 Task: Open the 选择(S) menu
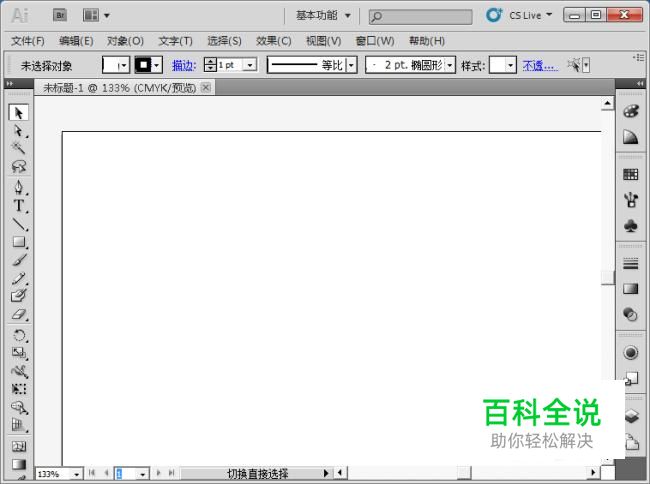pos(224,41)
